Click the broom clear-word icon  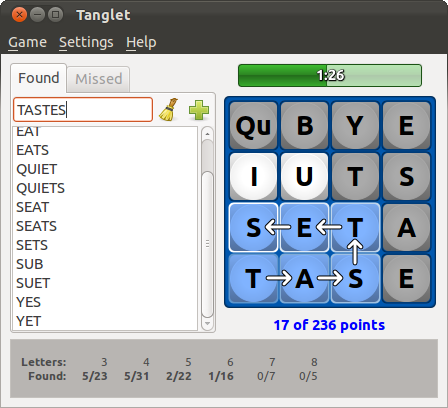pyautogui.click(x=168, y=110)
